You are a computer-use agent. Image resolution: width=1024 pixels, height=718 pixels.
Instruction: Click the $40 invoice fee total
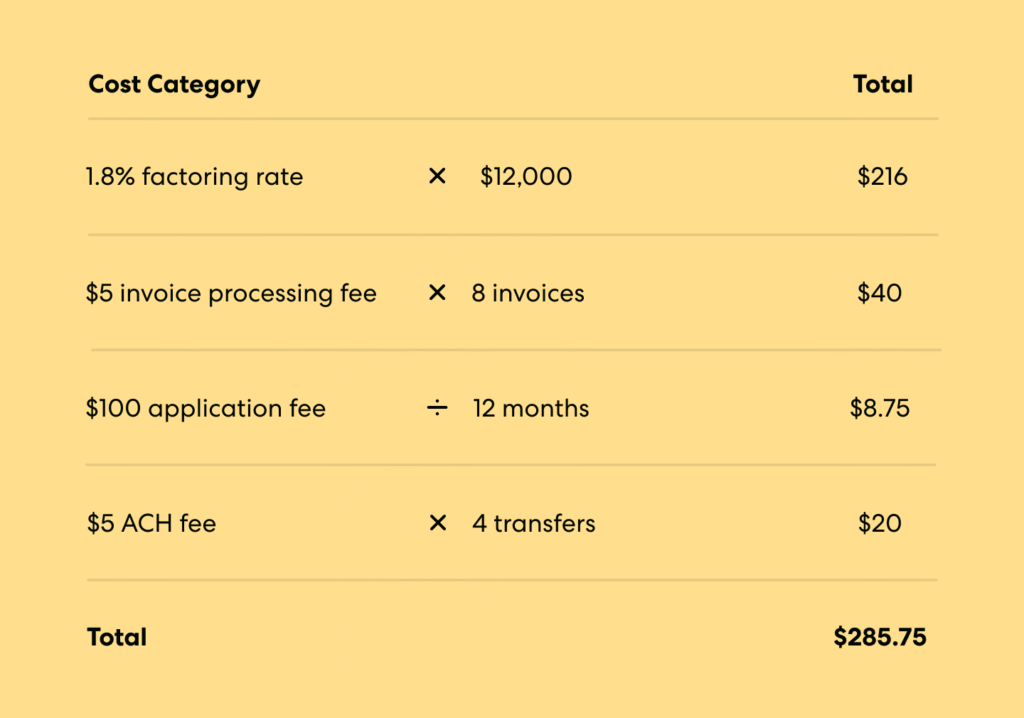879,294
